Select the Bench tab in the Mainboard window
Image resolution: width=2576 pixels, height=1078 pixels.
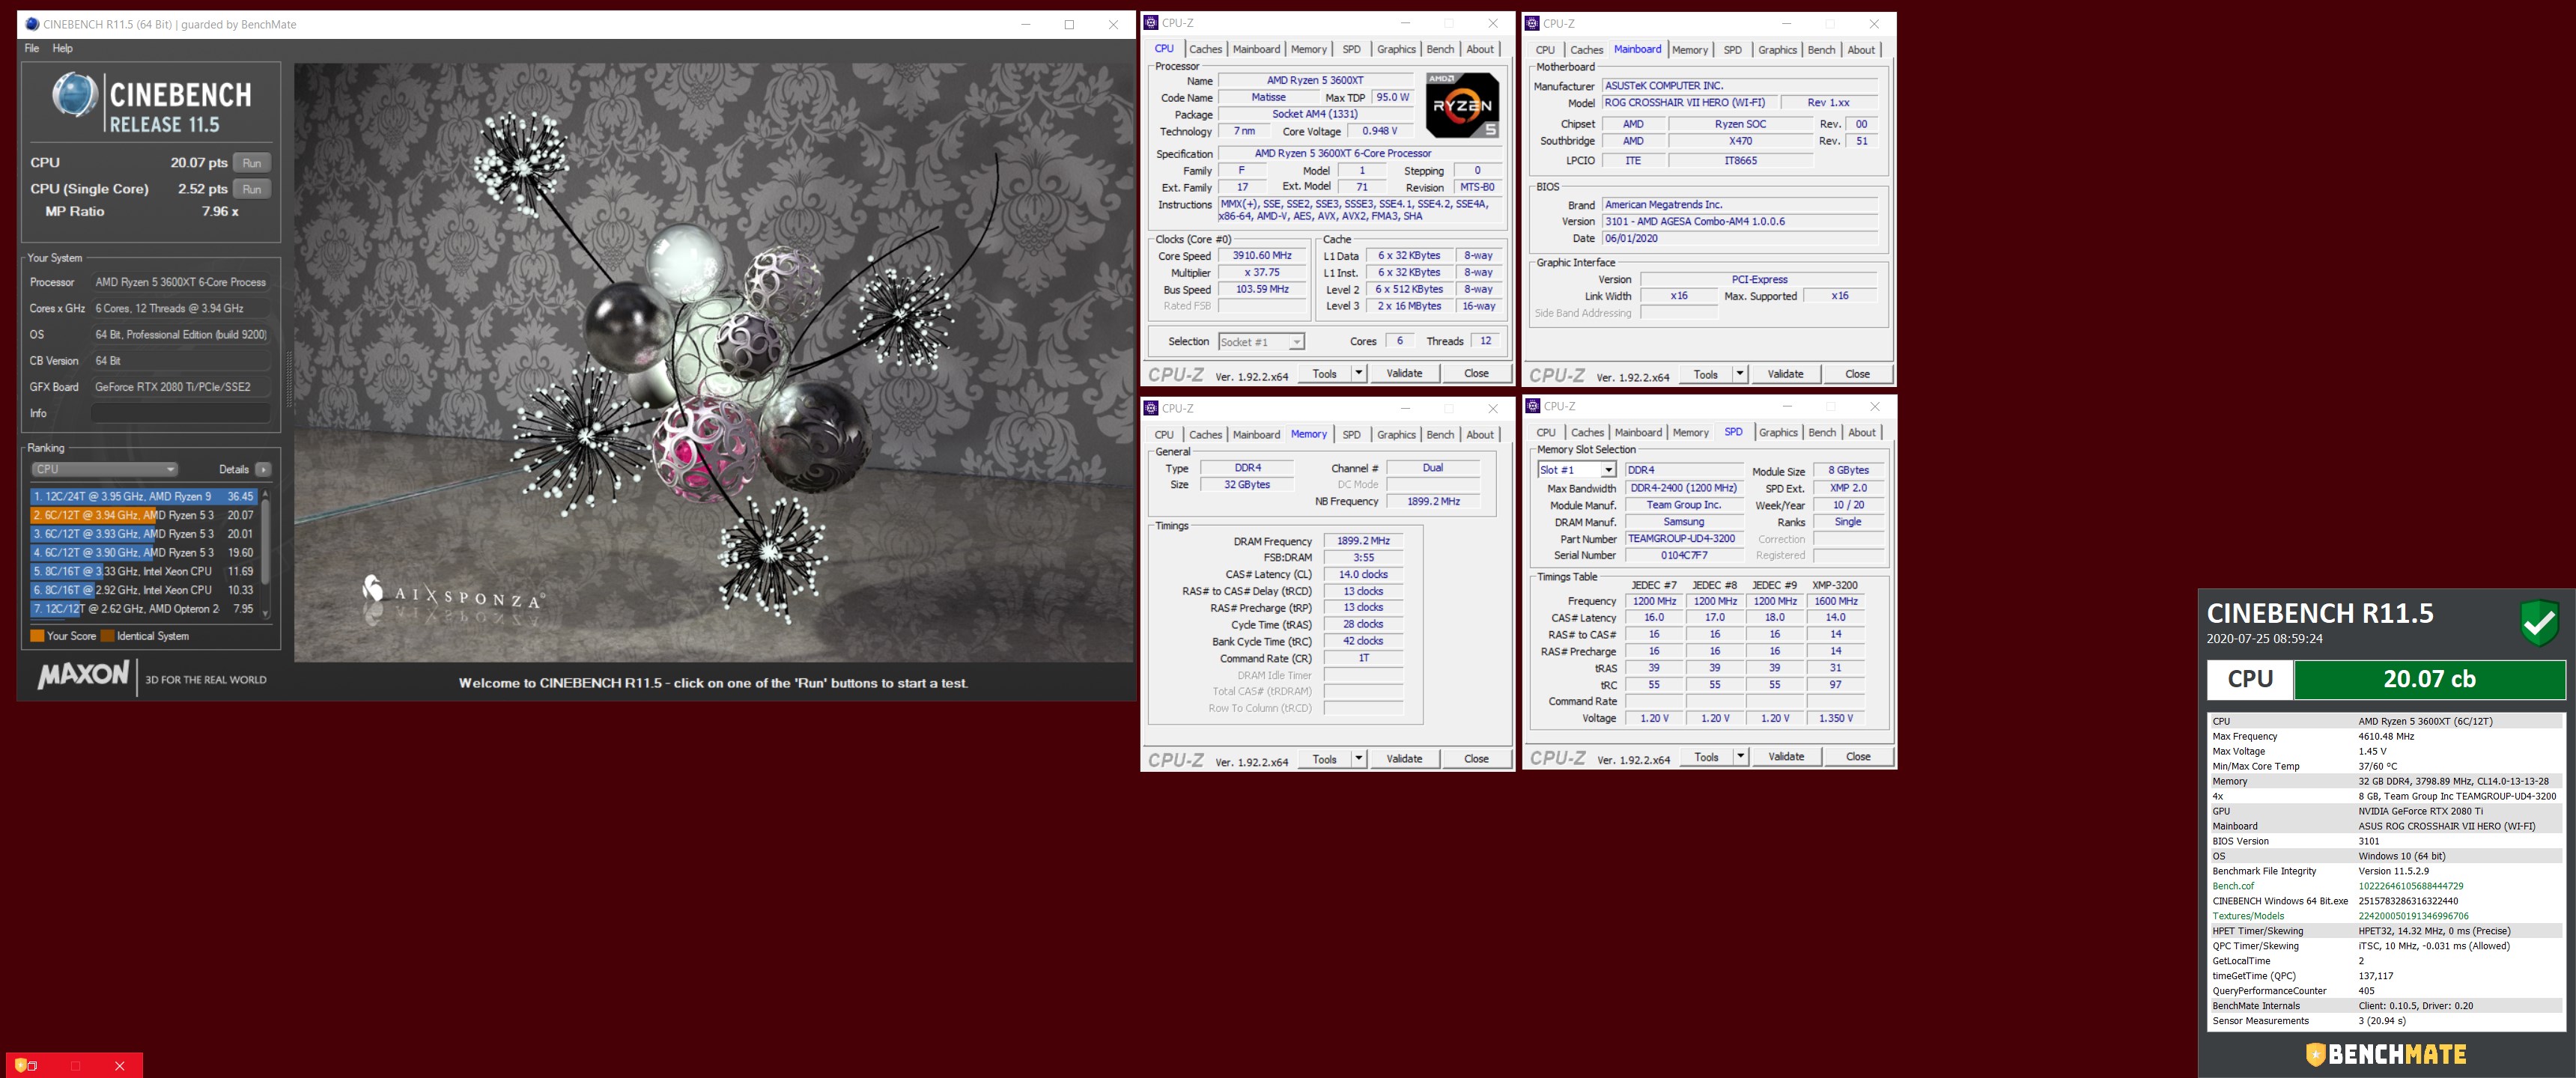click(1821, 50)
